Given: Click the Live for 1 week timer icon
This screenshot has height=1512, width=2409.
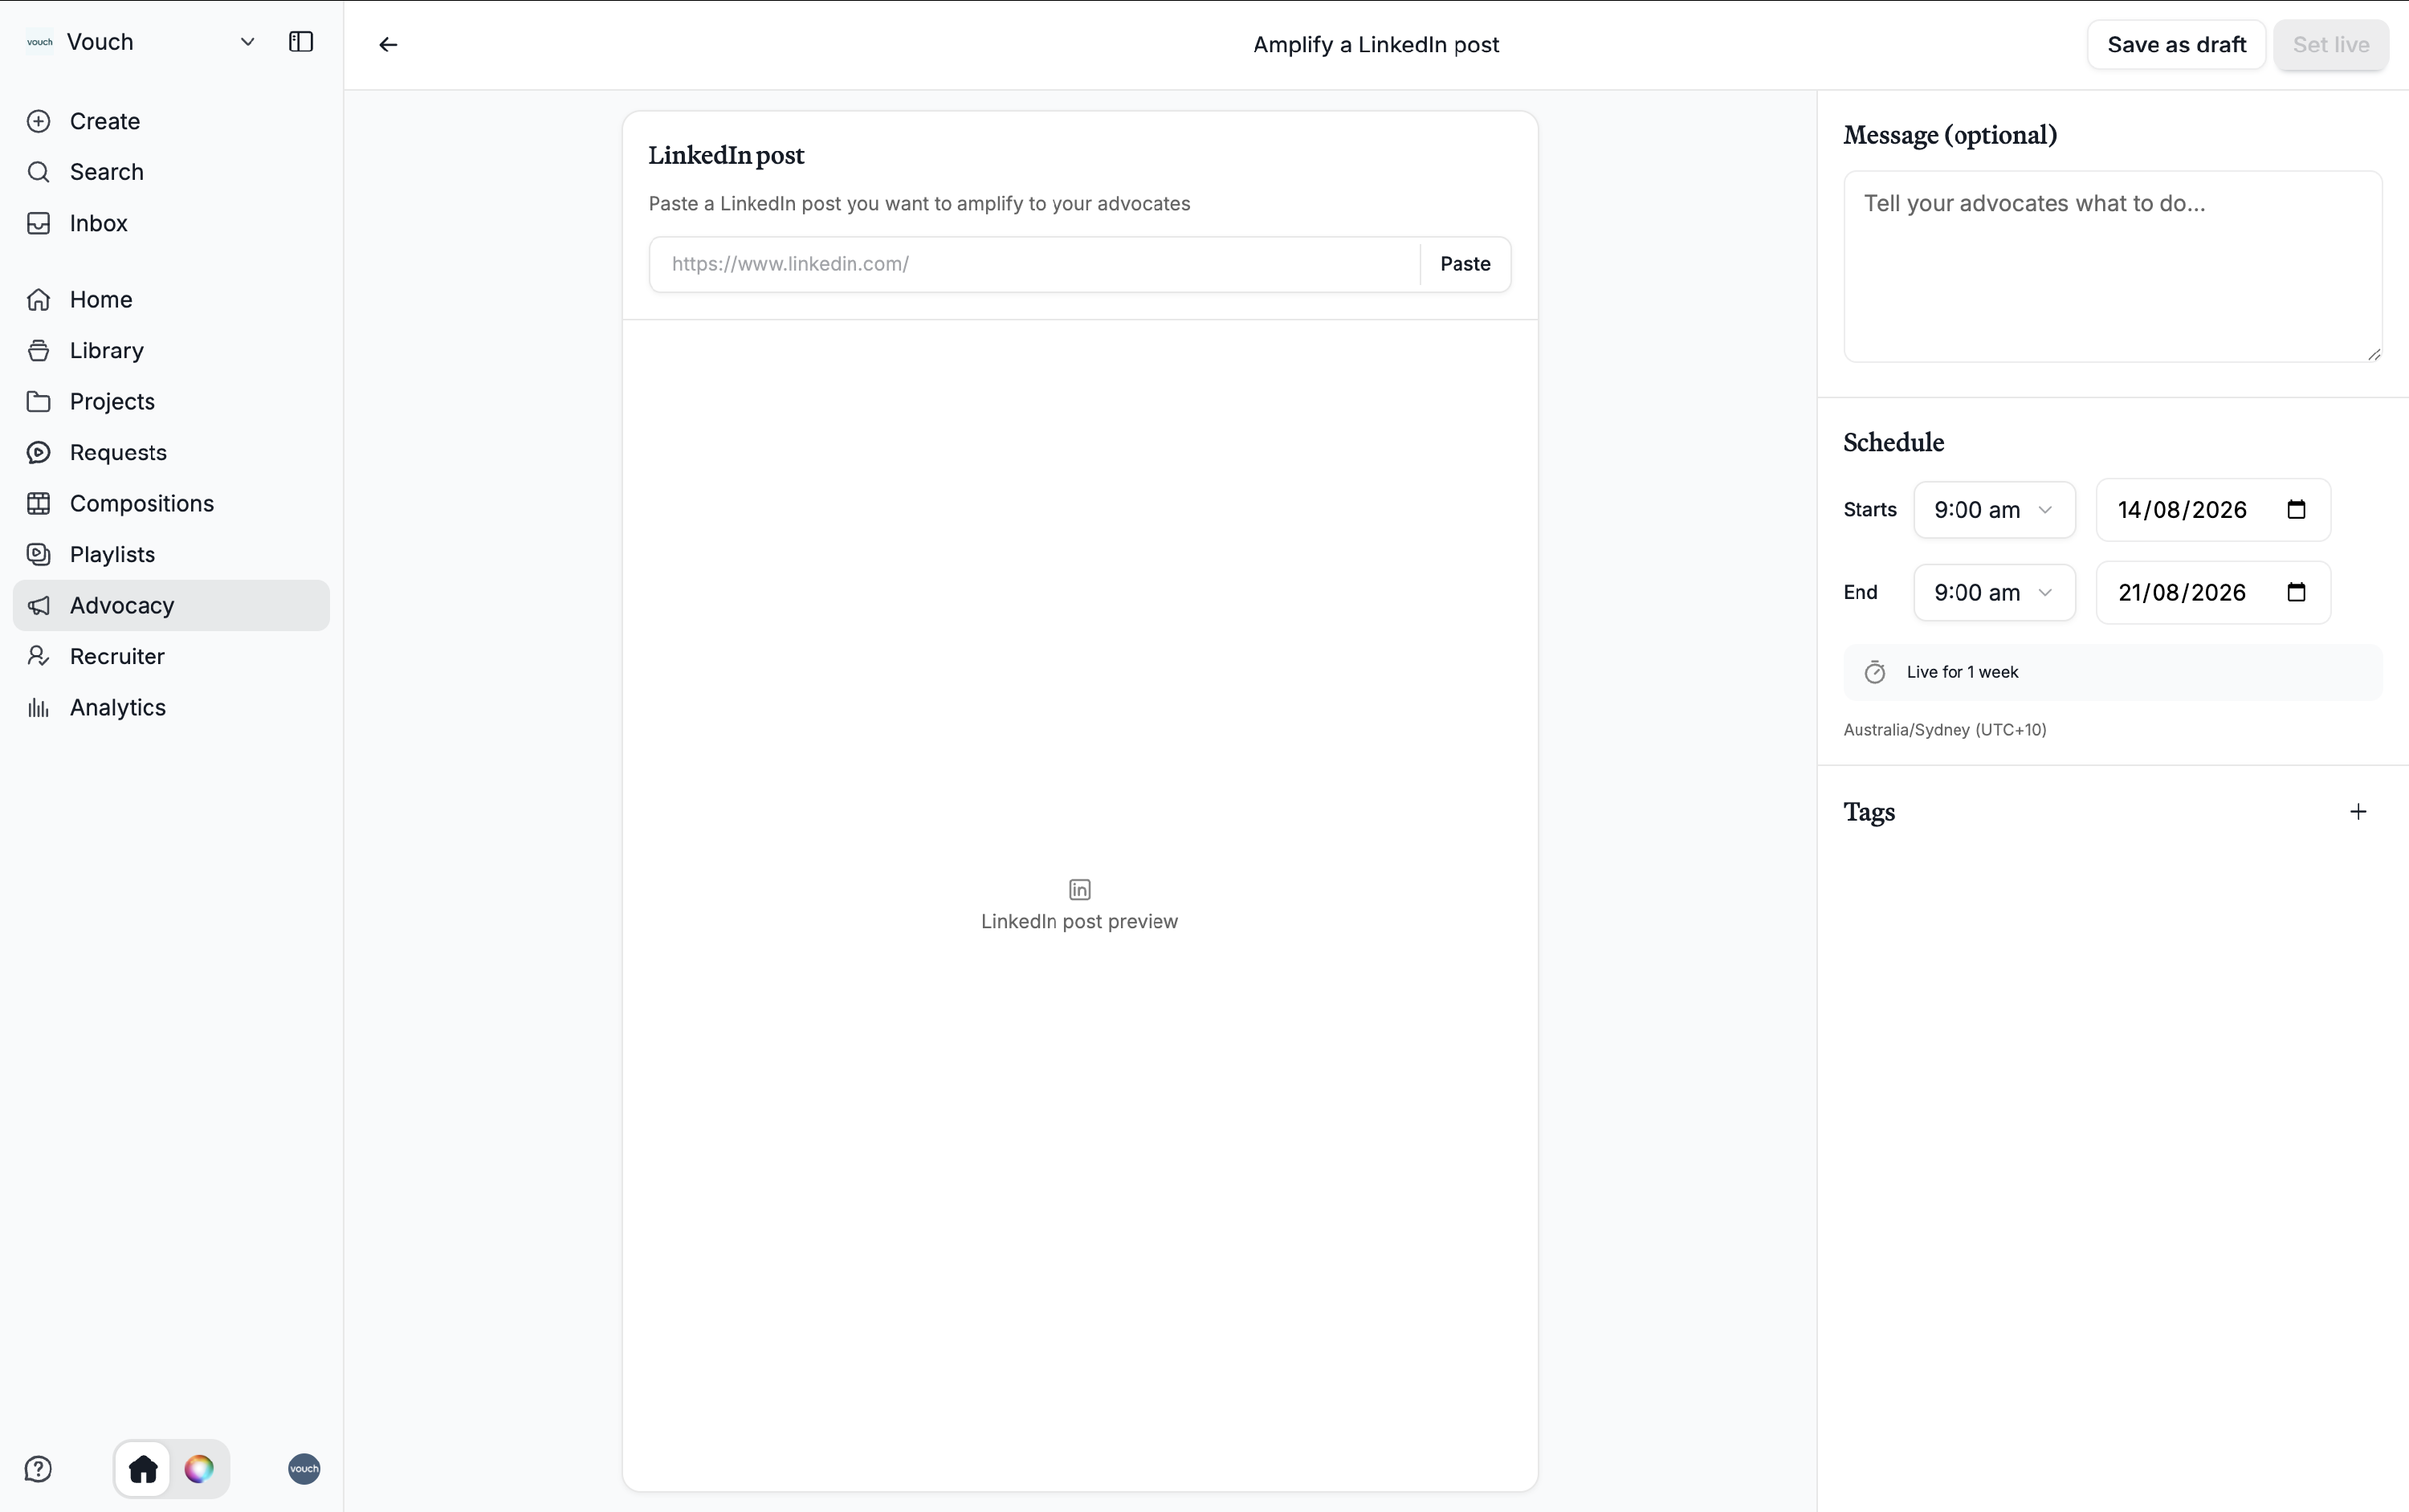Looking at the screenshot, I should pos(1875,672).
